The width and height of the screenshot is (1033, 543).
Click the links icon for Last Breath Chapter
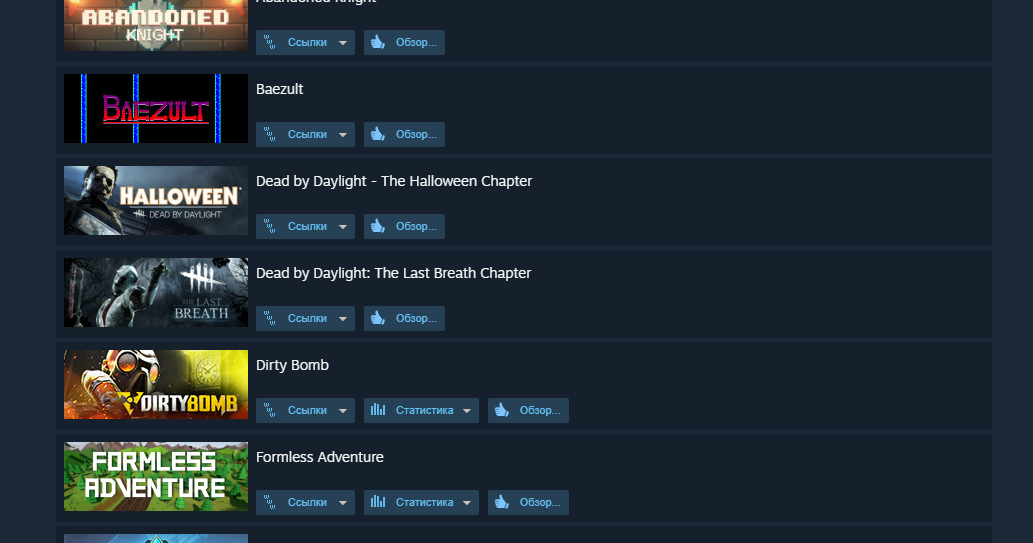(x=269, y=319)
